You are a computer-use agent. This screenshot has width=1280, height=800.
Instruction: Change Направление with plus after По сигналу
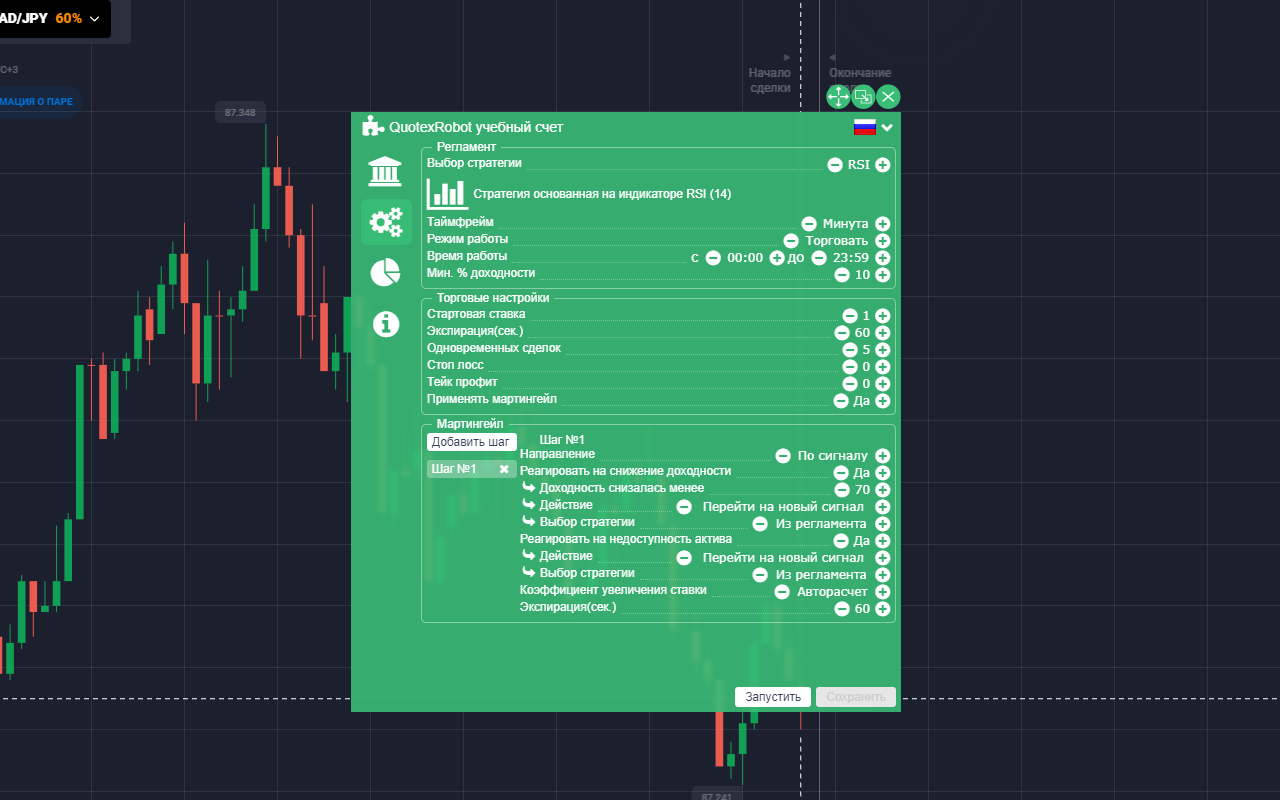(883, 456)
